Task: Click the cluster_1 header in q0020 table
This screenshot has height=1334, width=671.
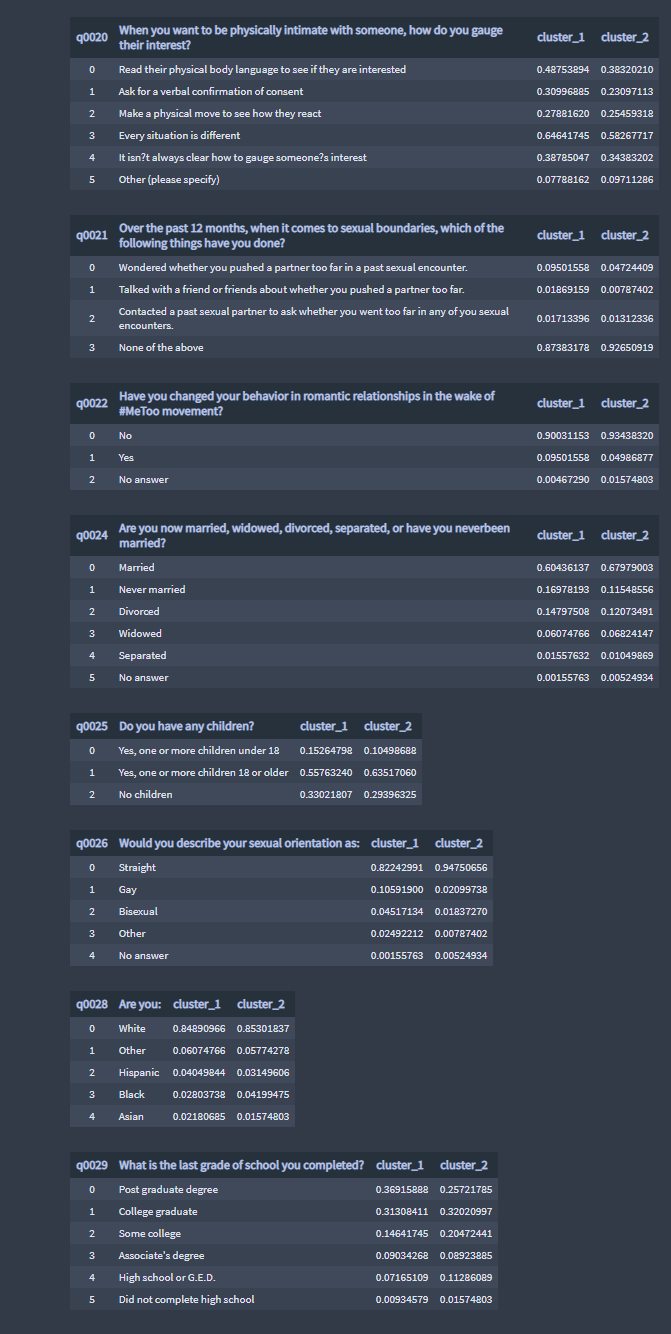Action: [562, 38]
